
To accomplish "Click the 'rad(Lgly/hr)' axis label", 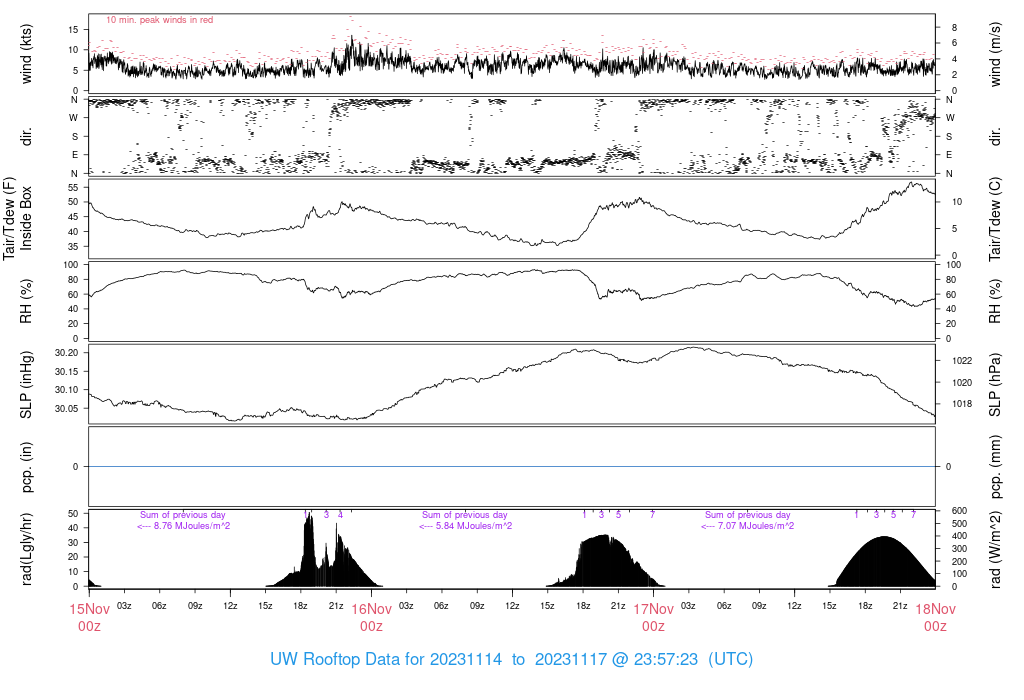I will (x=26, y=549).
